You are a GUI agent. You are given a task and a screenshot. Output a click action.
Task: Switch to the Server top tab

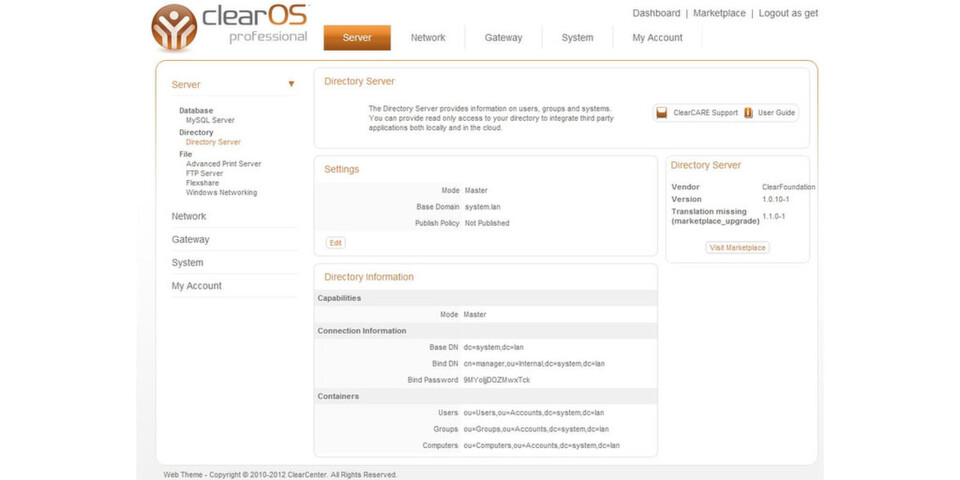357,37
